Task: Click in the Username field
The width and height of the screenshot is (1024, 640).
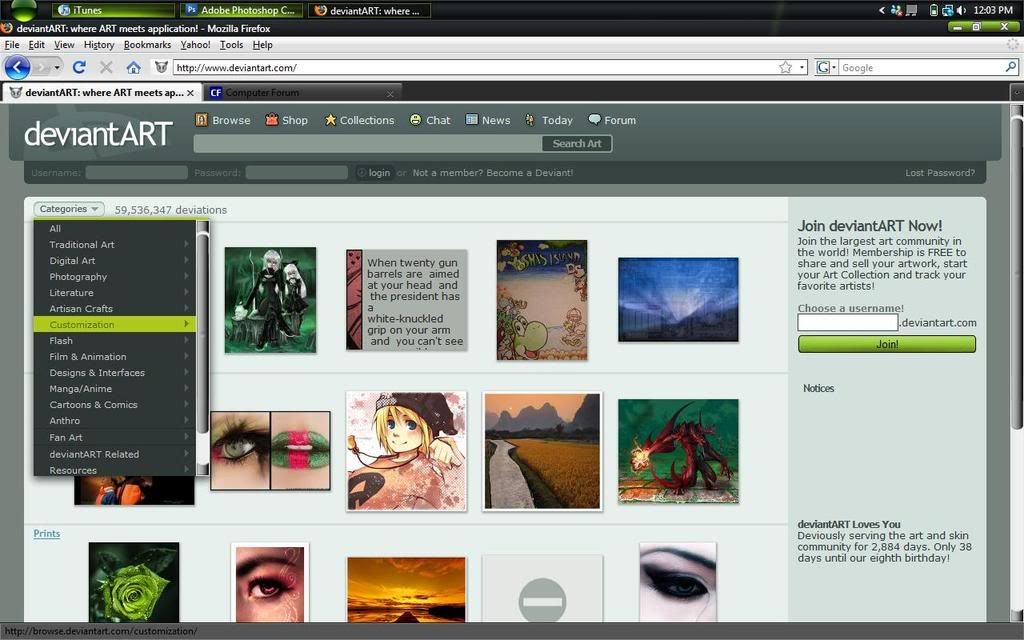Action: tap(136, 172)
